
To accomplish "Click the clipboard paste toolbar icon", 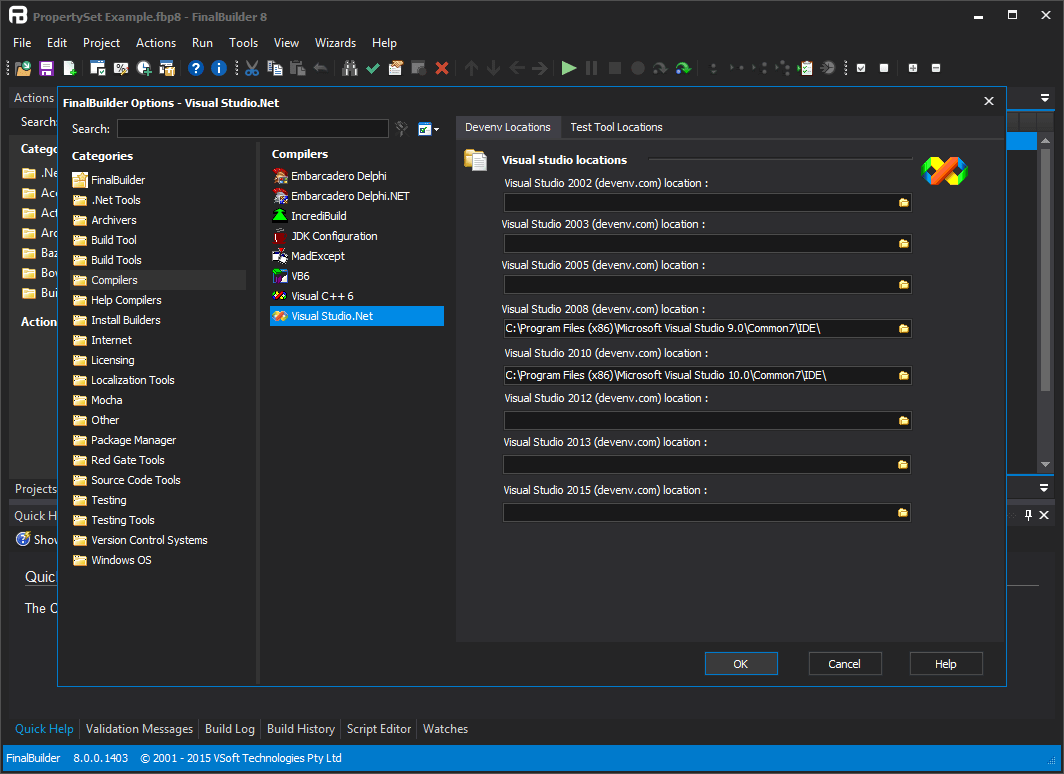I will (x=297, y=68).
